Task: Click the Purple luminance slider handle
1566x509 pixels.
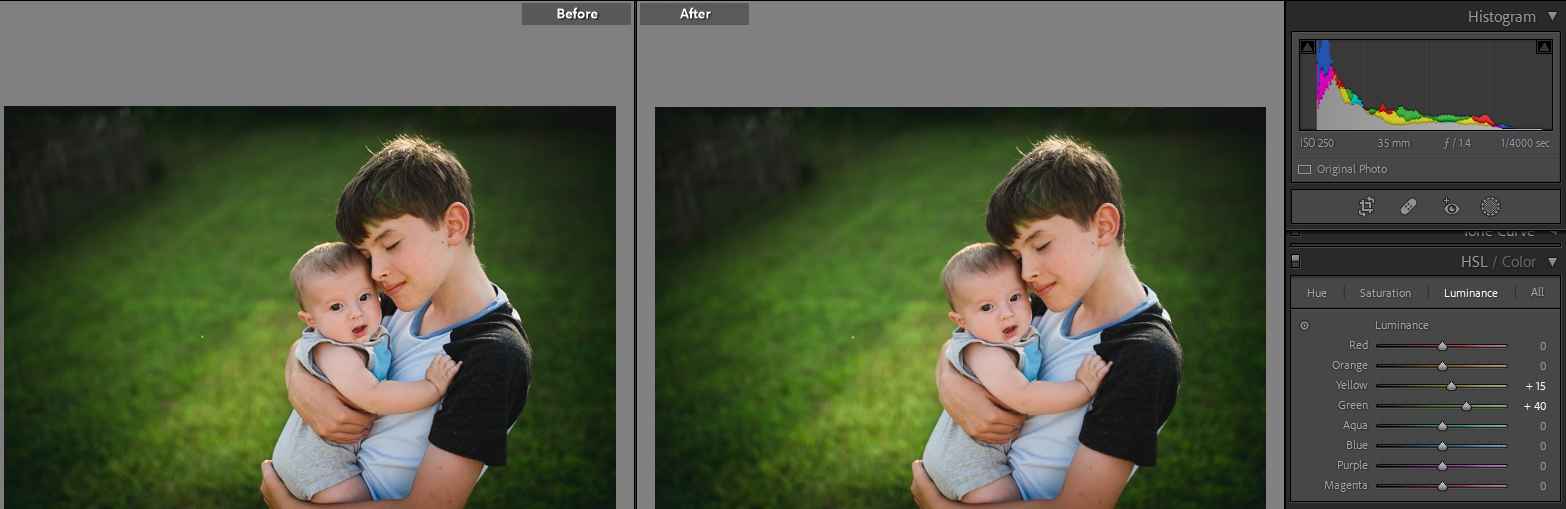Action: 1442,466
